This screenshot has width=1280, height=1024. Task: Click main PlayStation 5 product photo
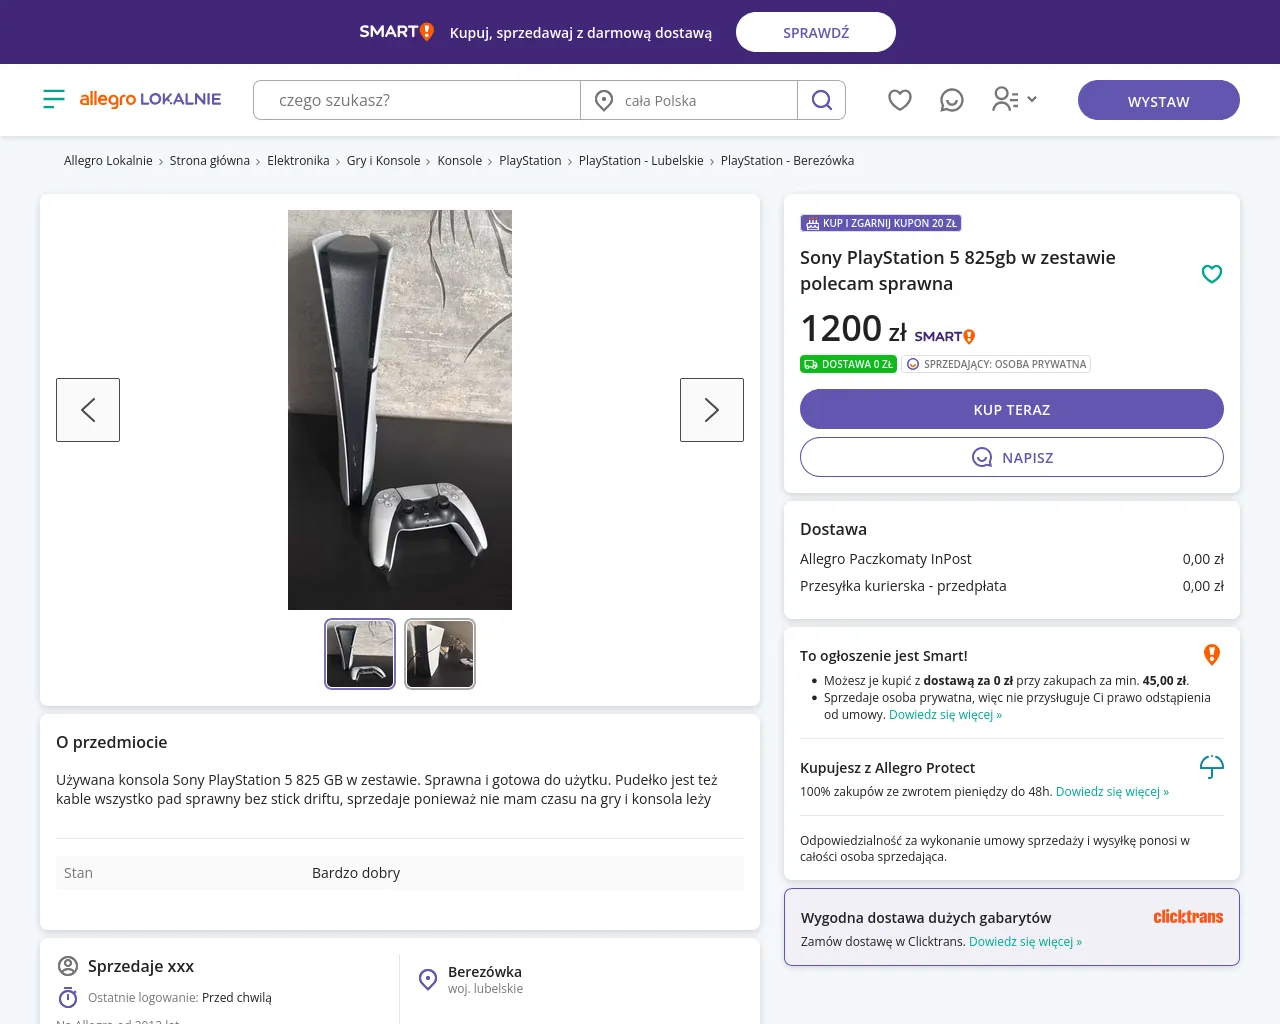pyautogui.click(x=400, y=410)
